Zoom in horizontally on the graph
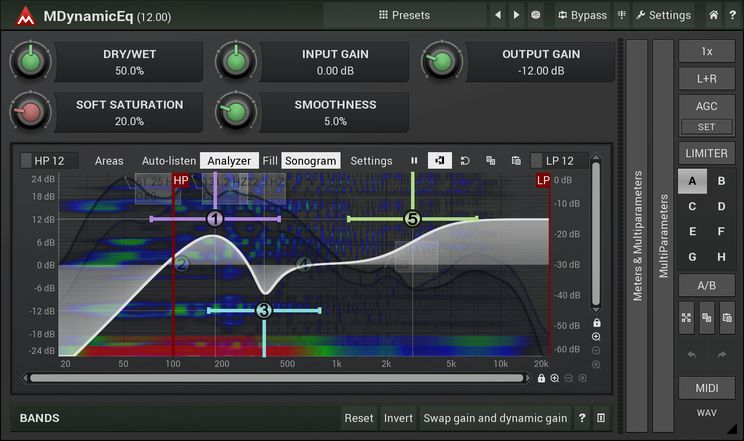The height and width of the screenshot is (441, 744). [x=555, y=378]
